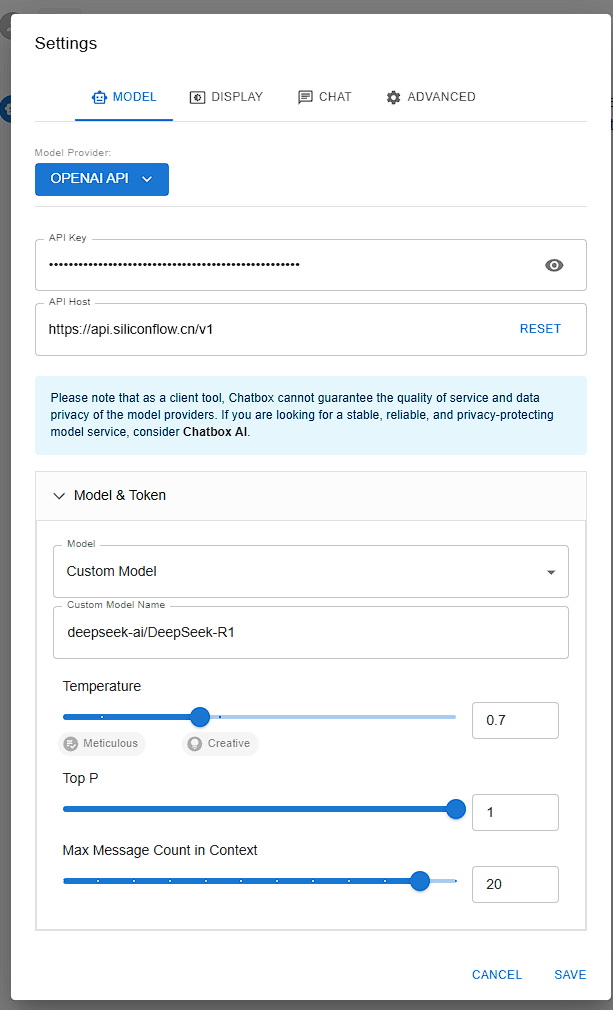Click the Custom Model Name field
Viewport: 613px width, 1010px height.
tap(311, 633)
